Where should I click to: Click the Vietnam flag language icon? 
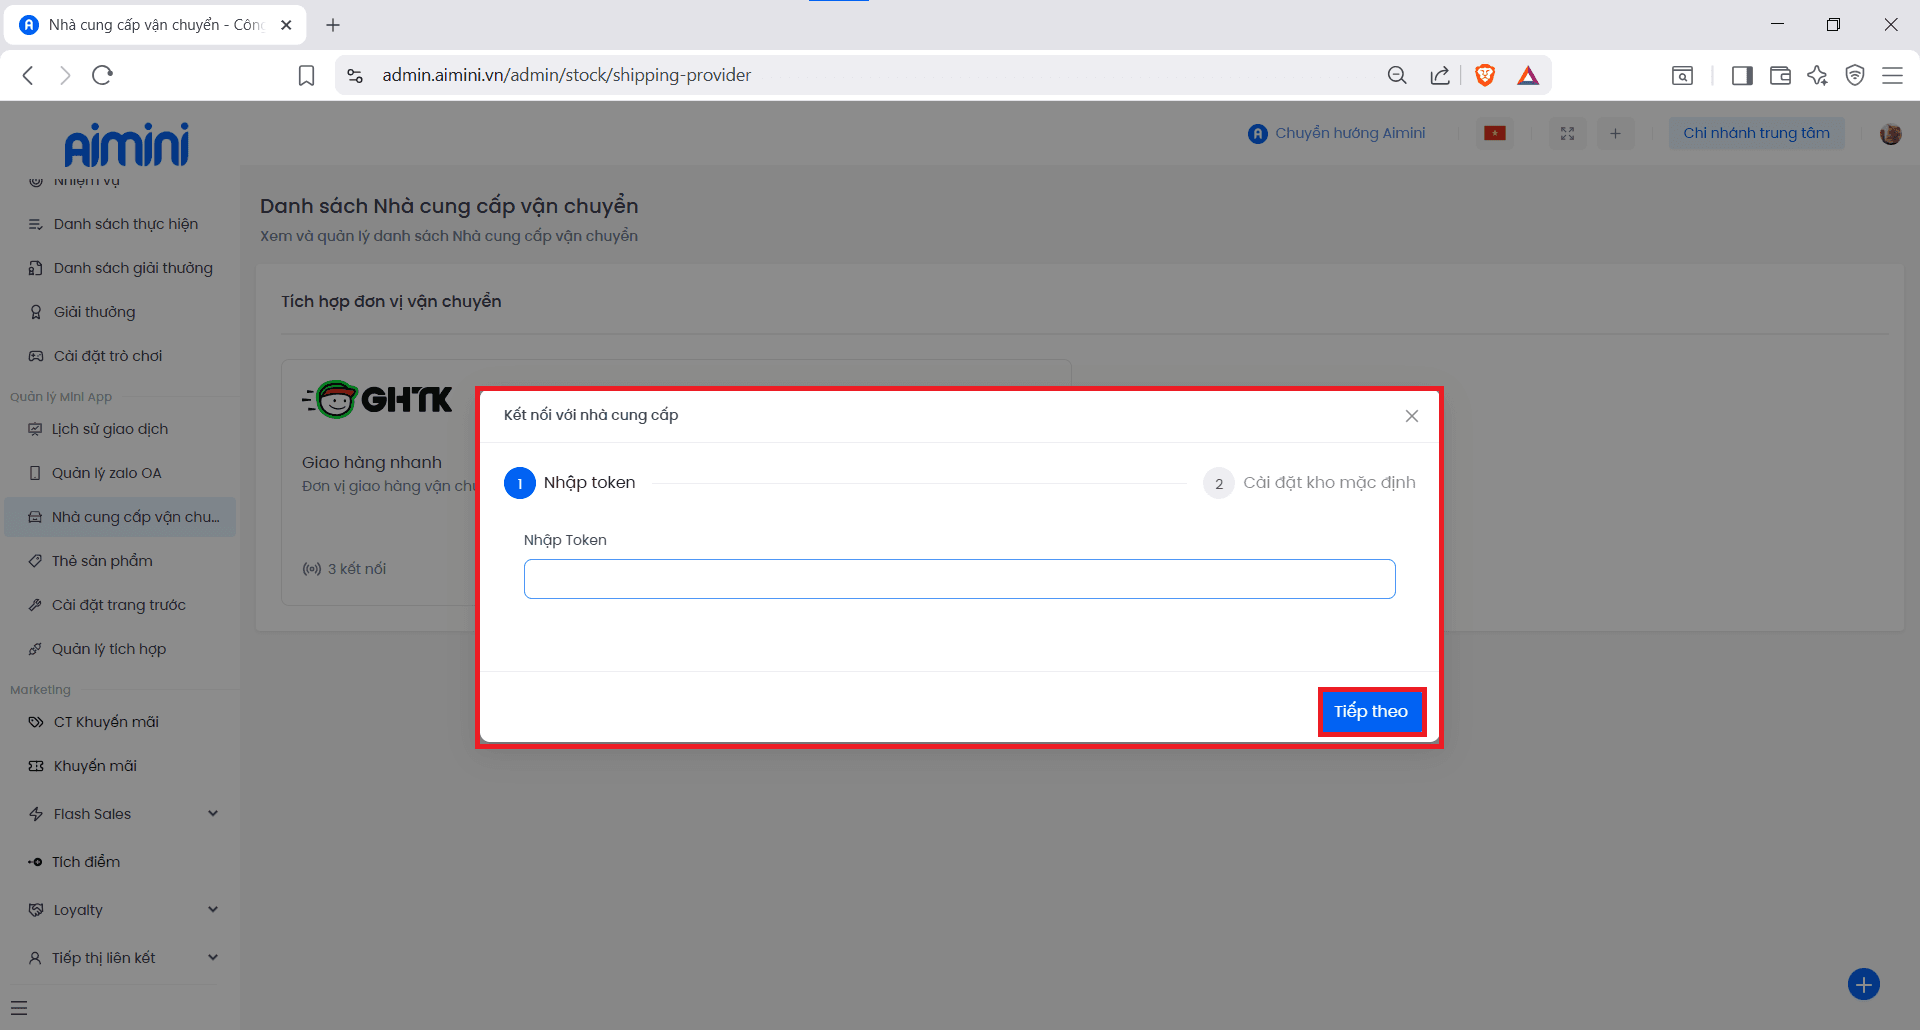(x=1495, y=133)
